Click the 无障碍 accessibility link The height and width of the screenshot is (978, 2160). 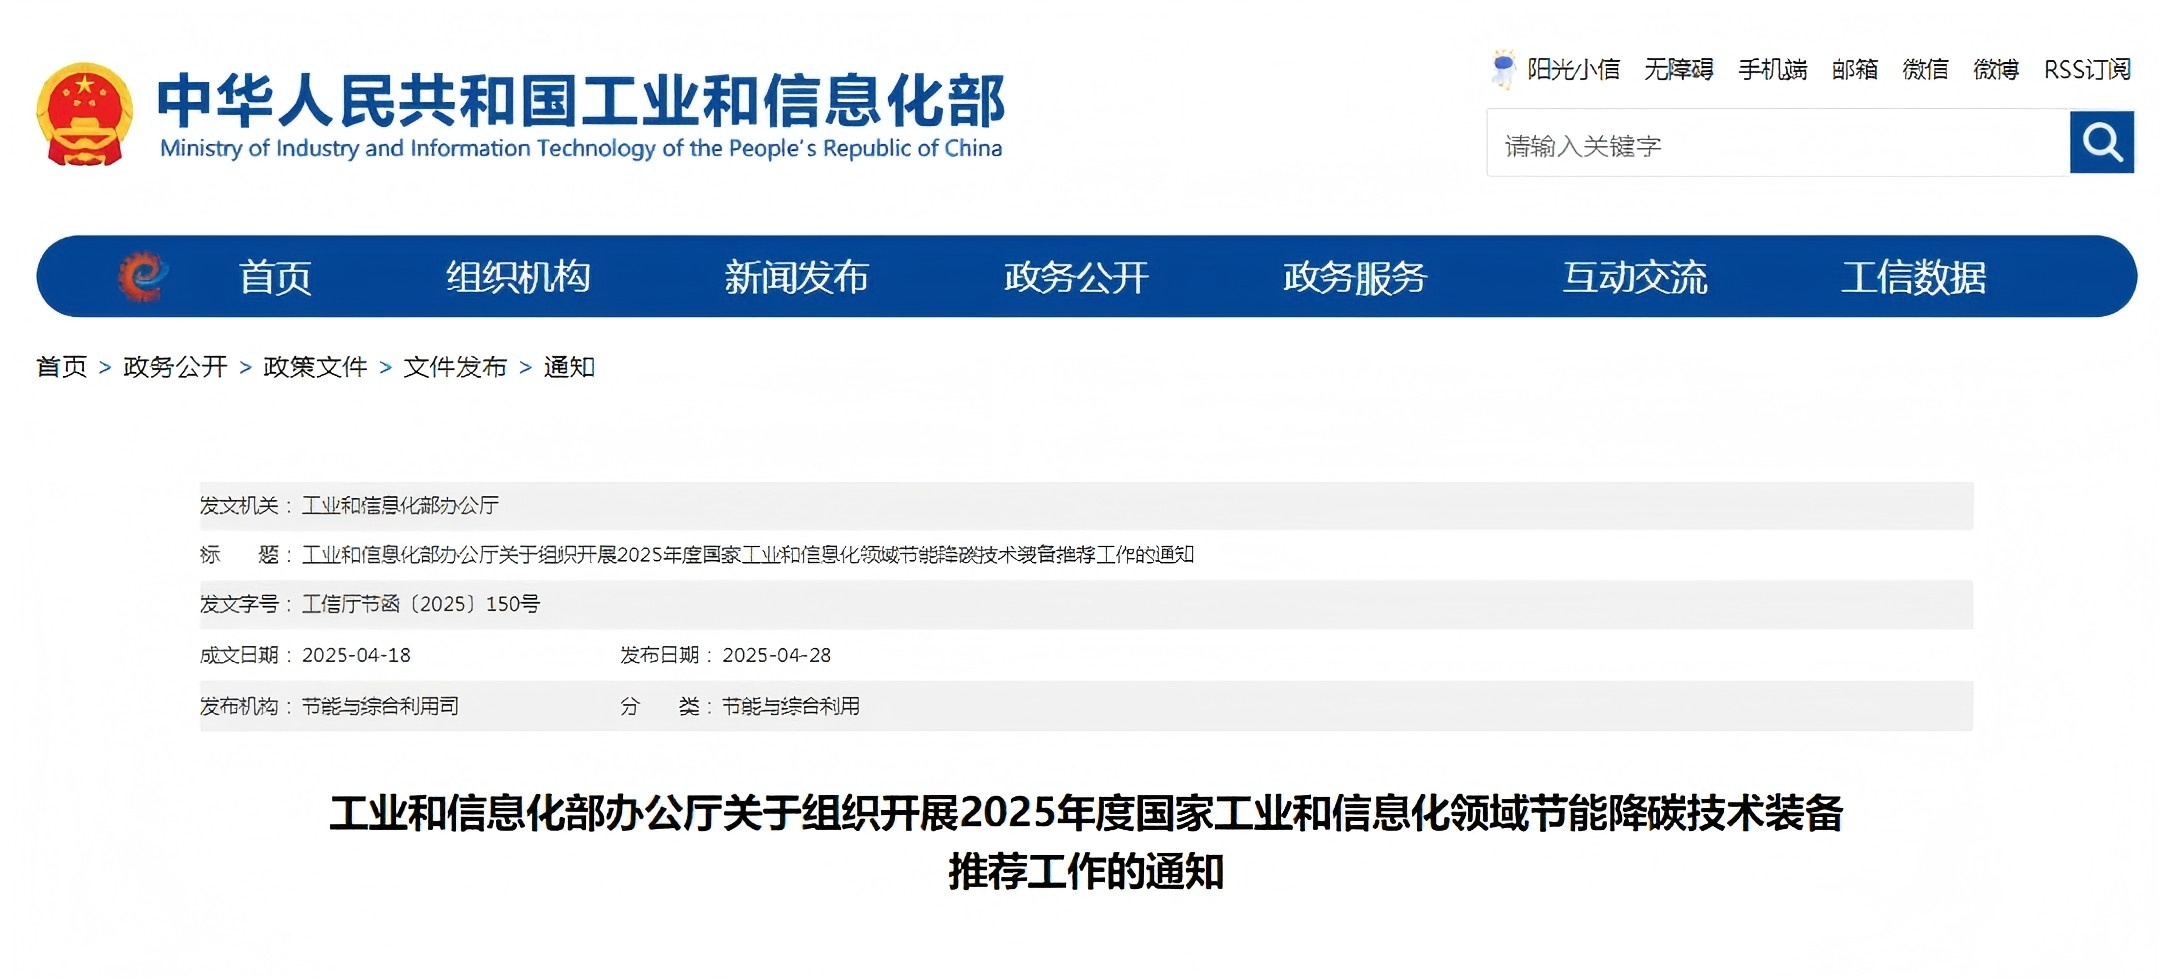pyautogui.click(x=1678, y=69)
